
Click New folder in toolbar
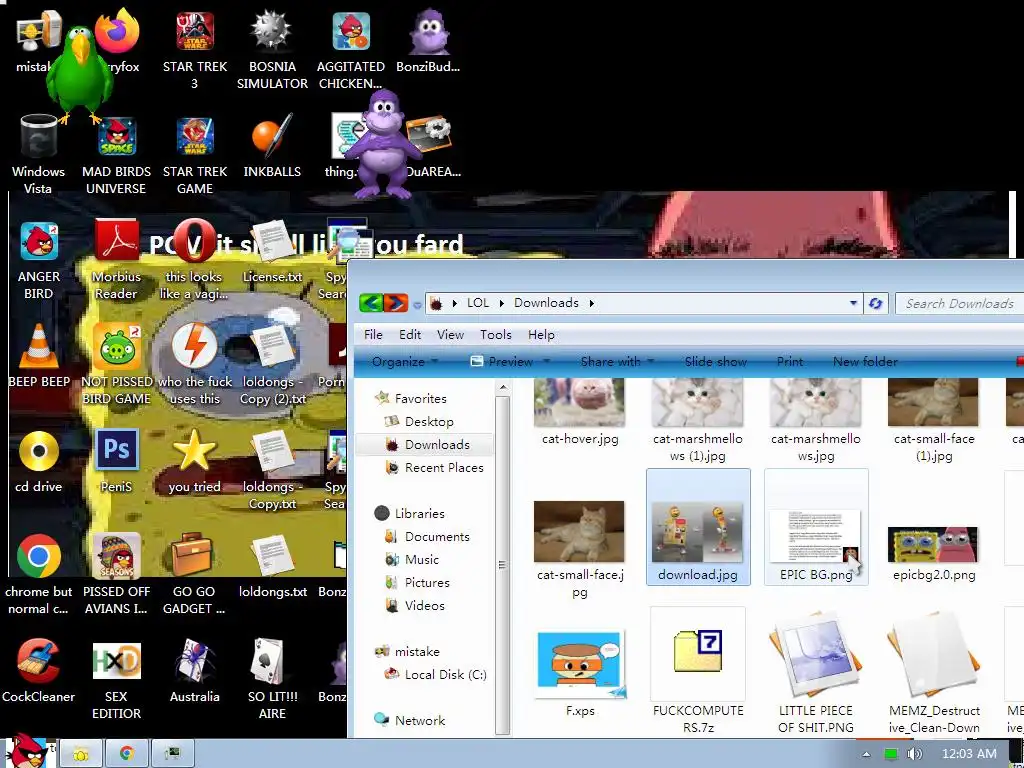(865, 361)
